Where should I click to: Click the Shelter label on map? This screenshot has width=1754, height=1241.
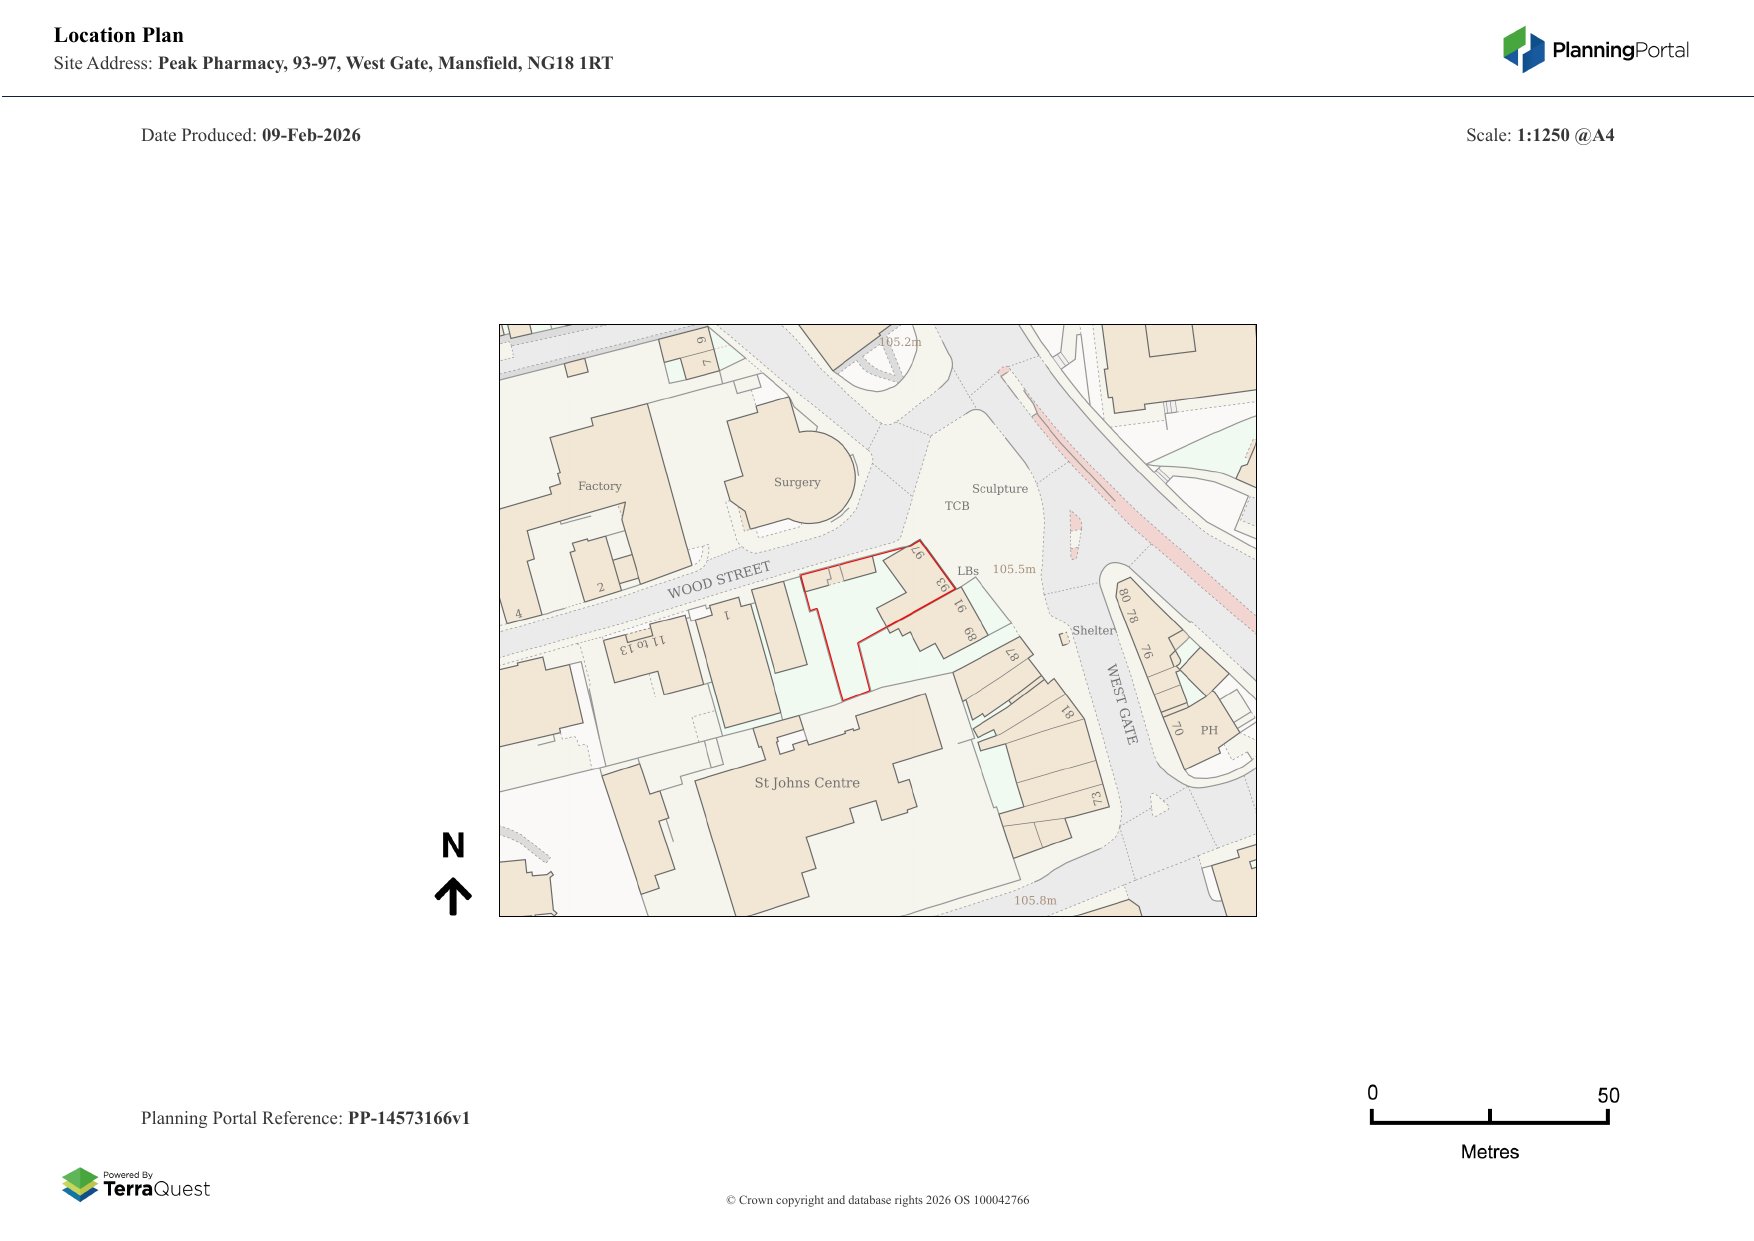click(1093, 631)
